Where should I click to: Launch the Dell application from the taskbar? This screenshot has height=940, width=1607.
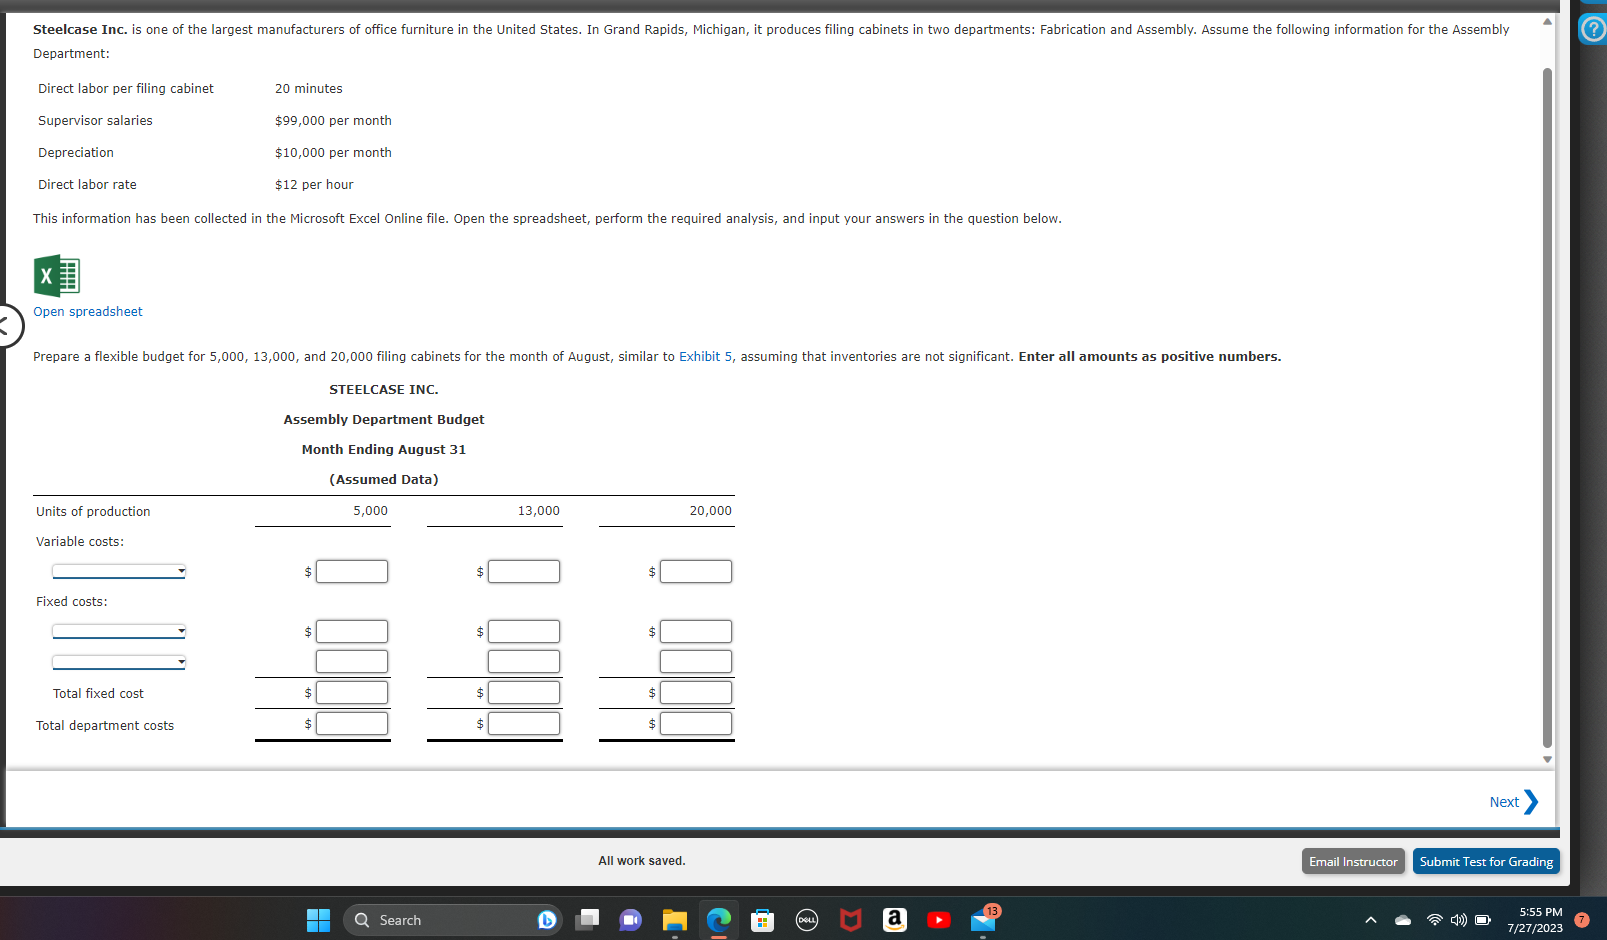807,920
